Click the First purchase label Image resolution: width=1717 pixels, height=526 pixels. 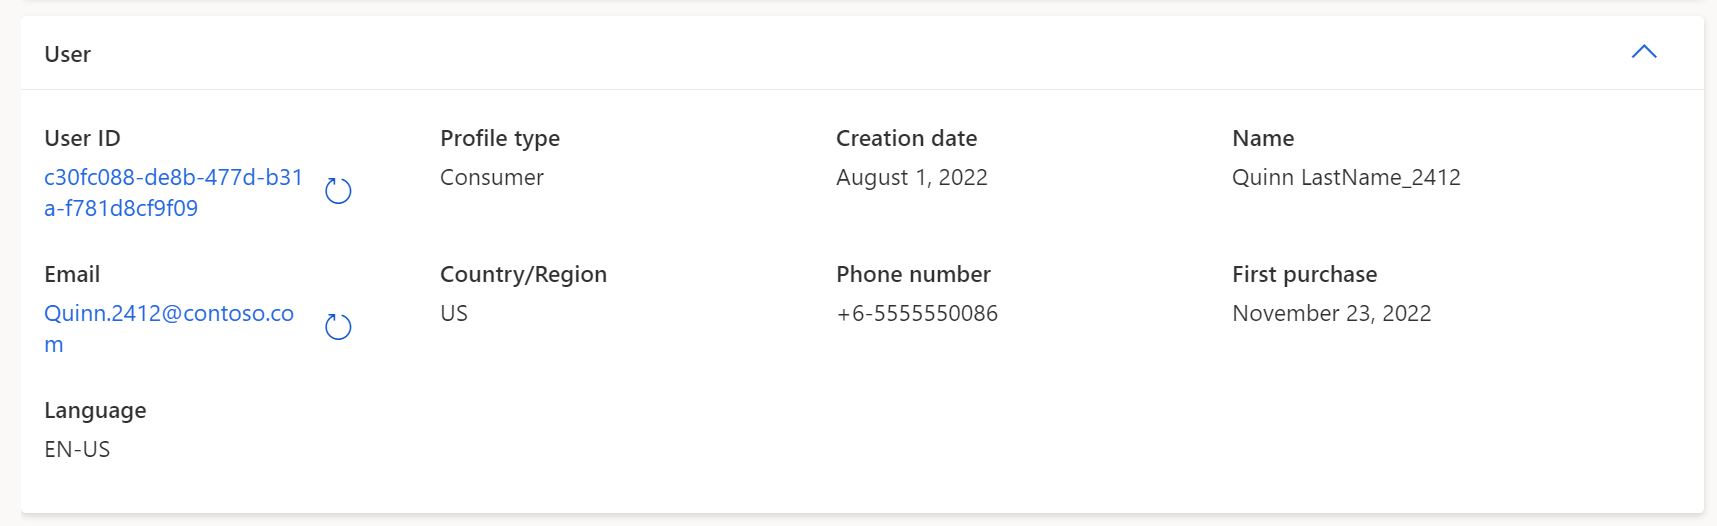pos(1304,274)
